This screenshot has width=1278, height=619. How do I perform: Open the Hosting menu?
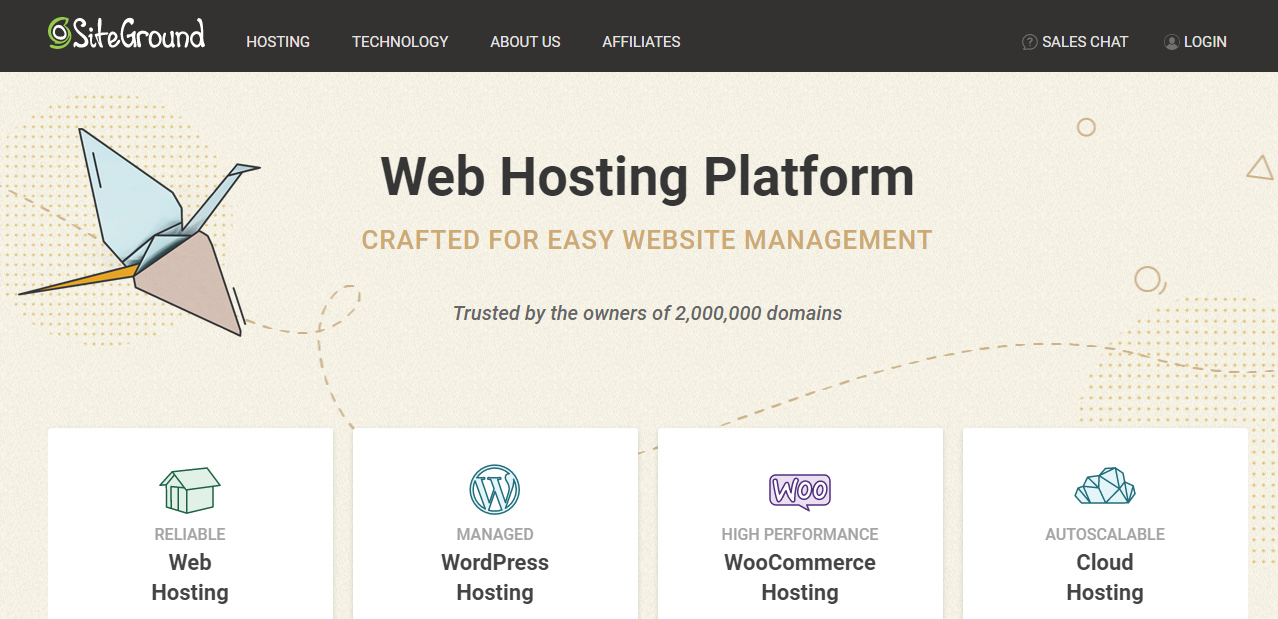[278, 42]
